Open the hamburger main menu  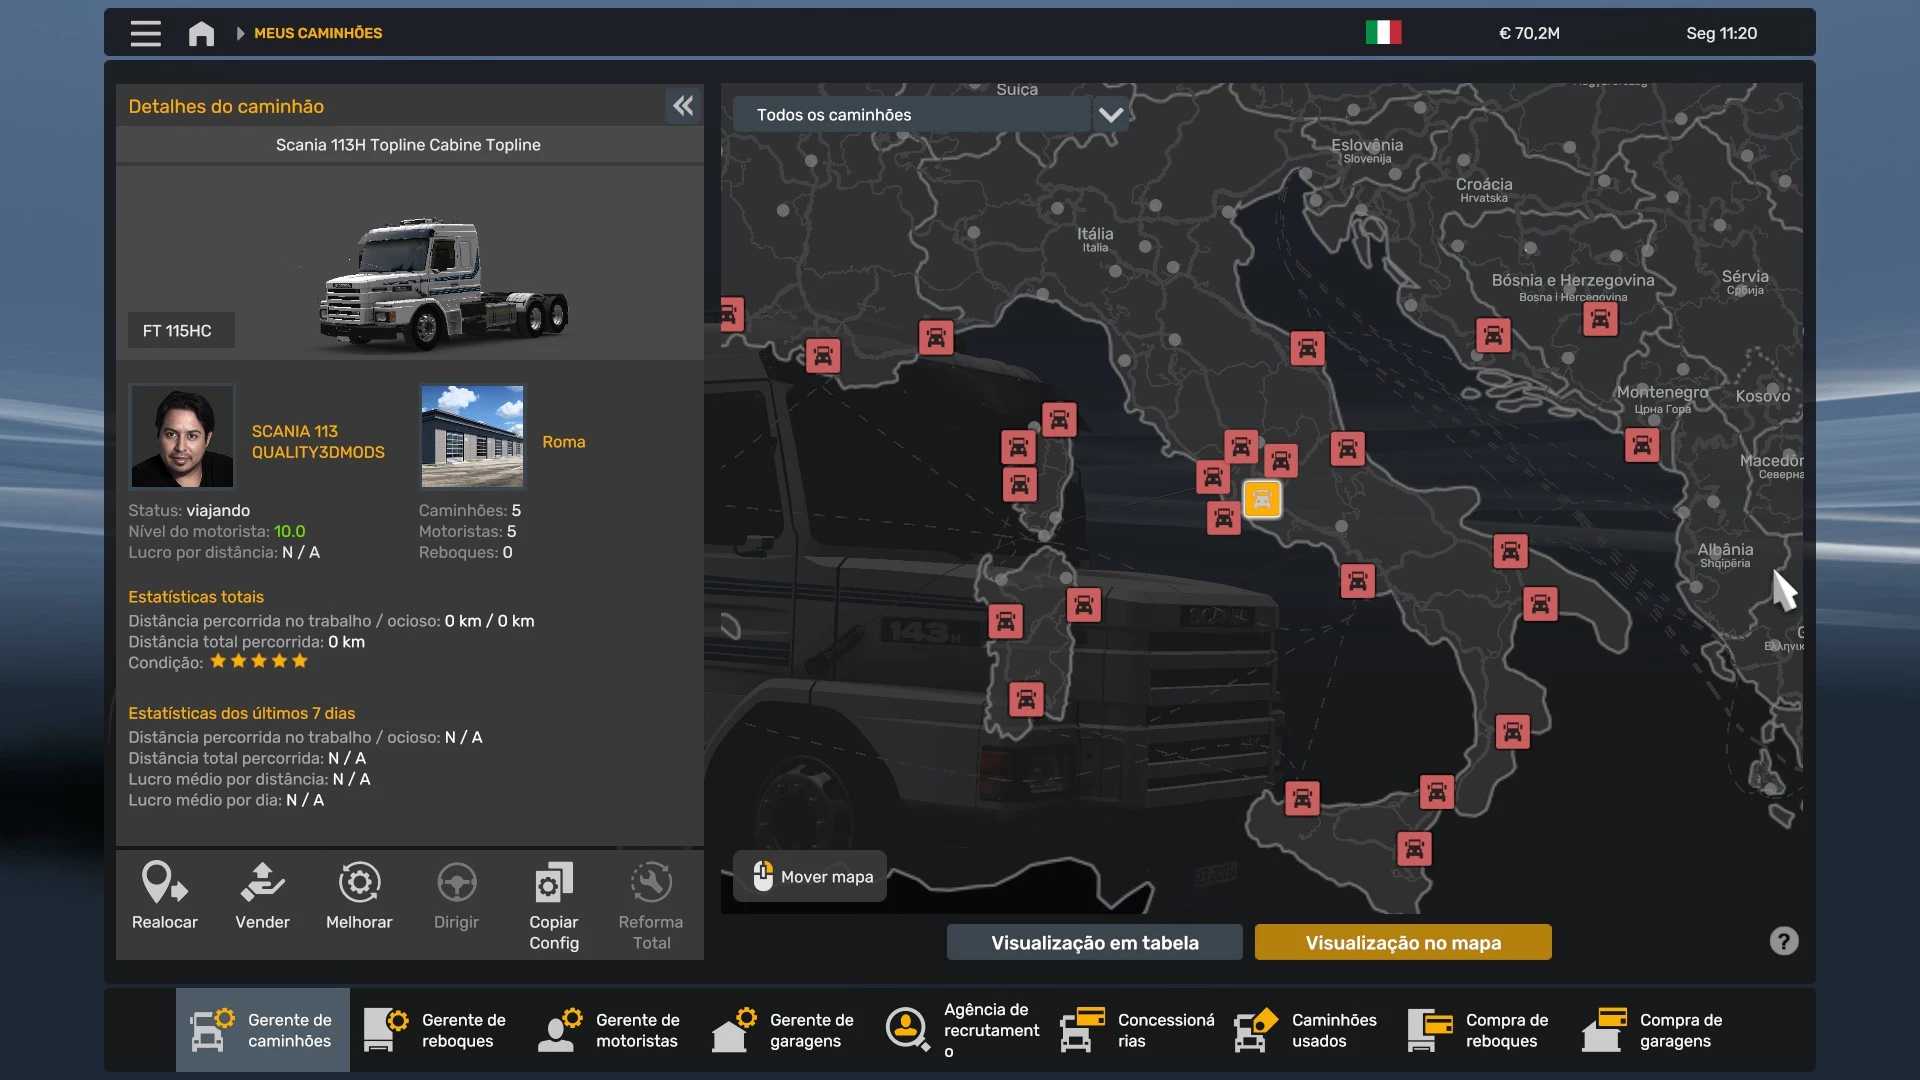coord(145,34)
